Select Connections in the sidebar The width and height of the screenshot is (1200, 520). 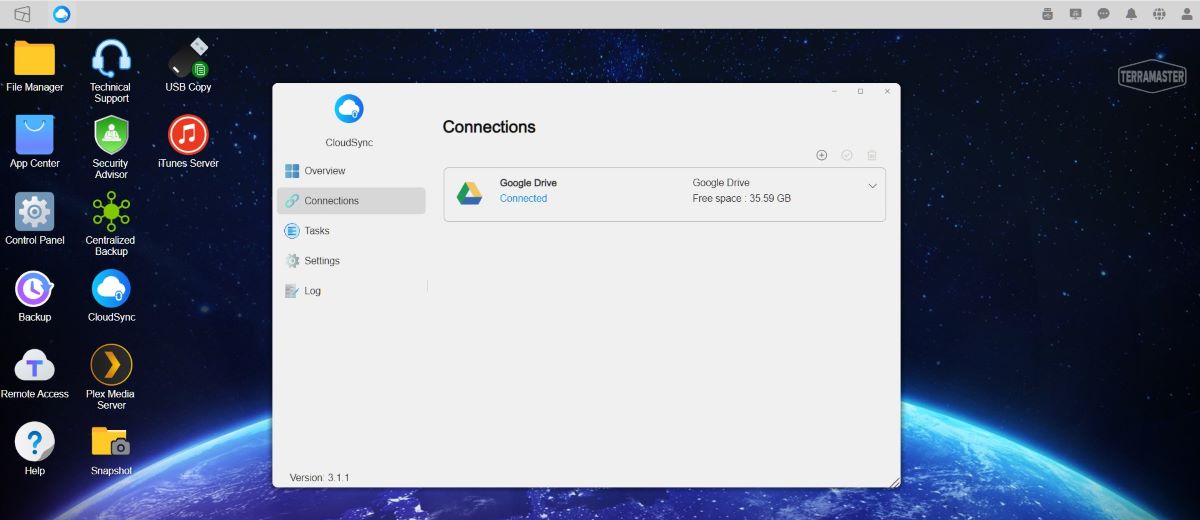[x=351, y=201]
